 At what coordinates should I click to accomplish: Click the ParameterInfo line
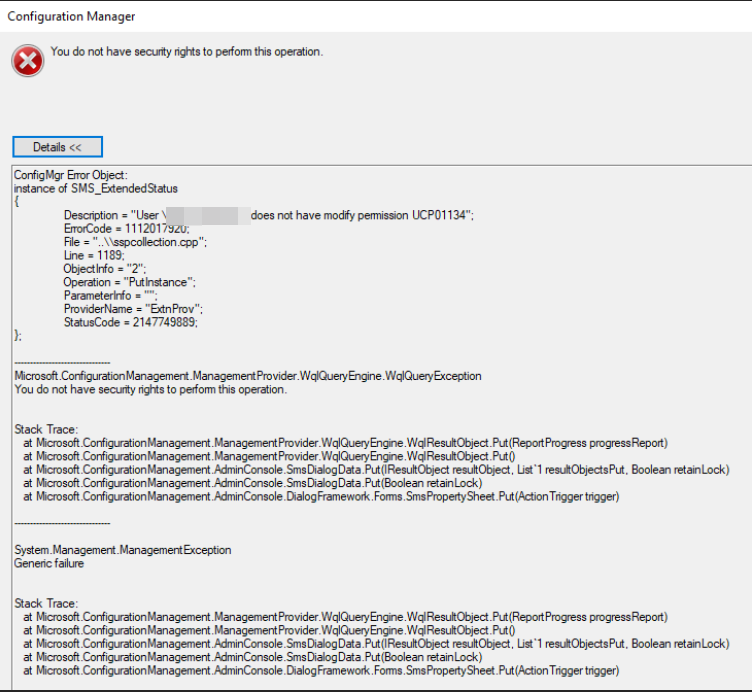[110, 296]
